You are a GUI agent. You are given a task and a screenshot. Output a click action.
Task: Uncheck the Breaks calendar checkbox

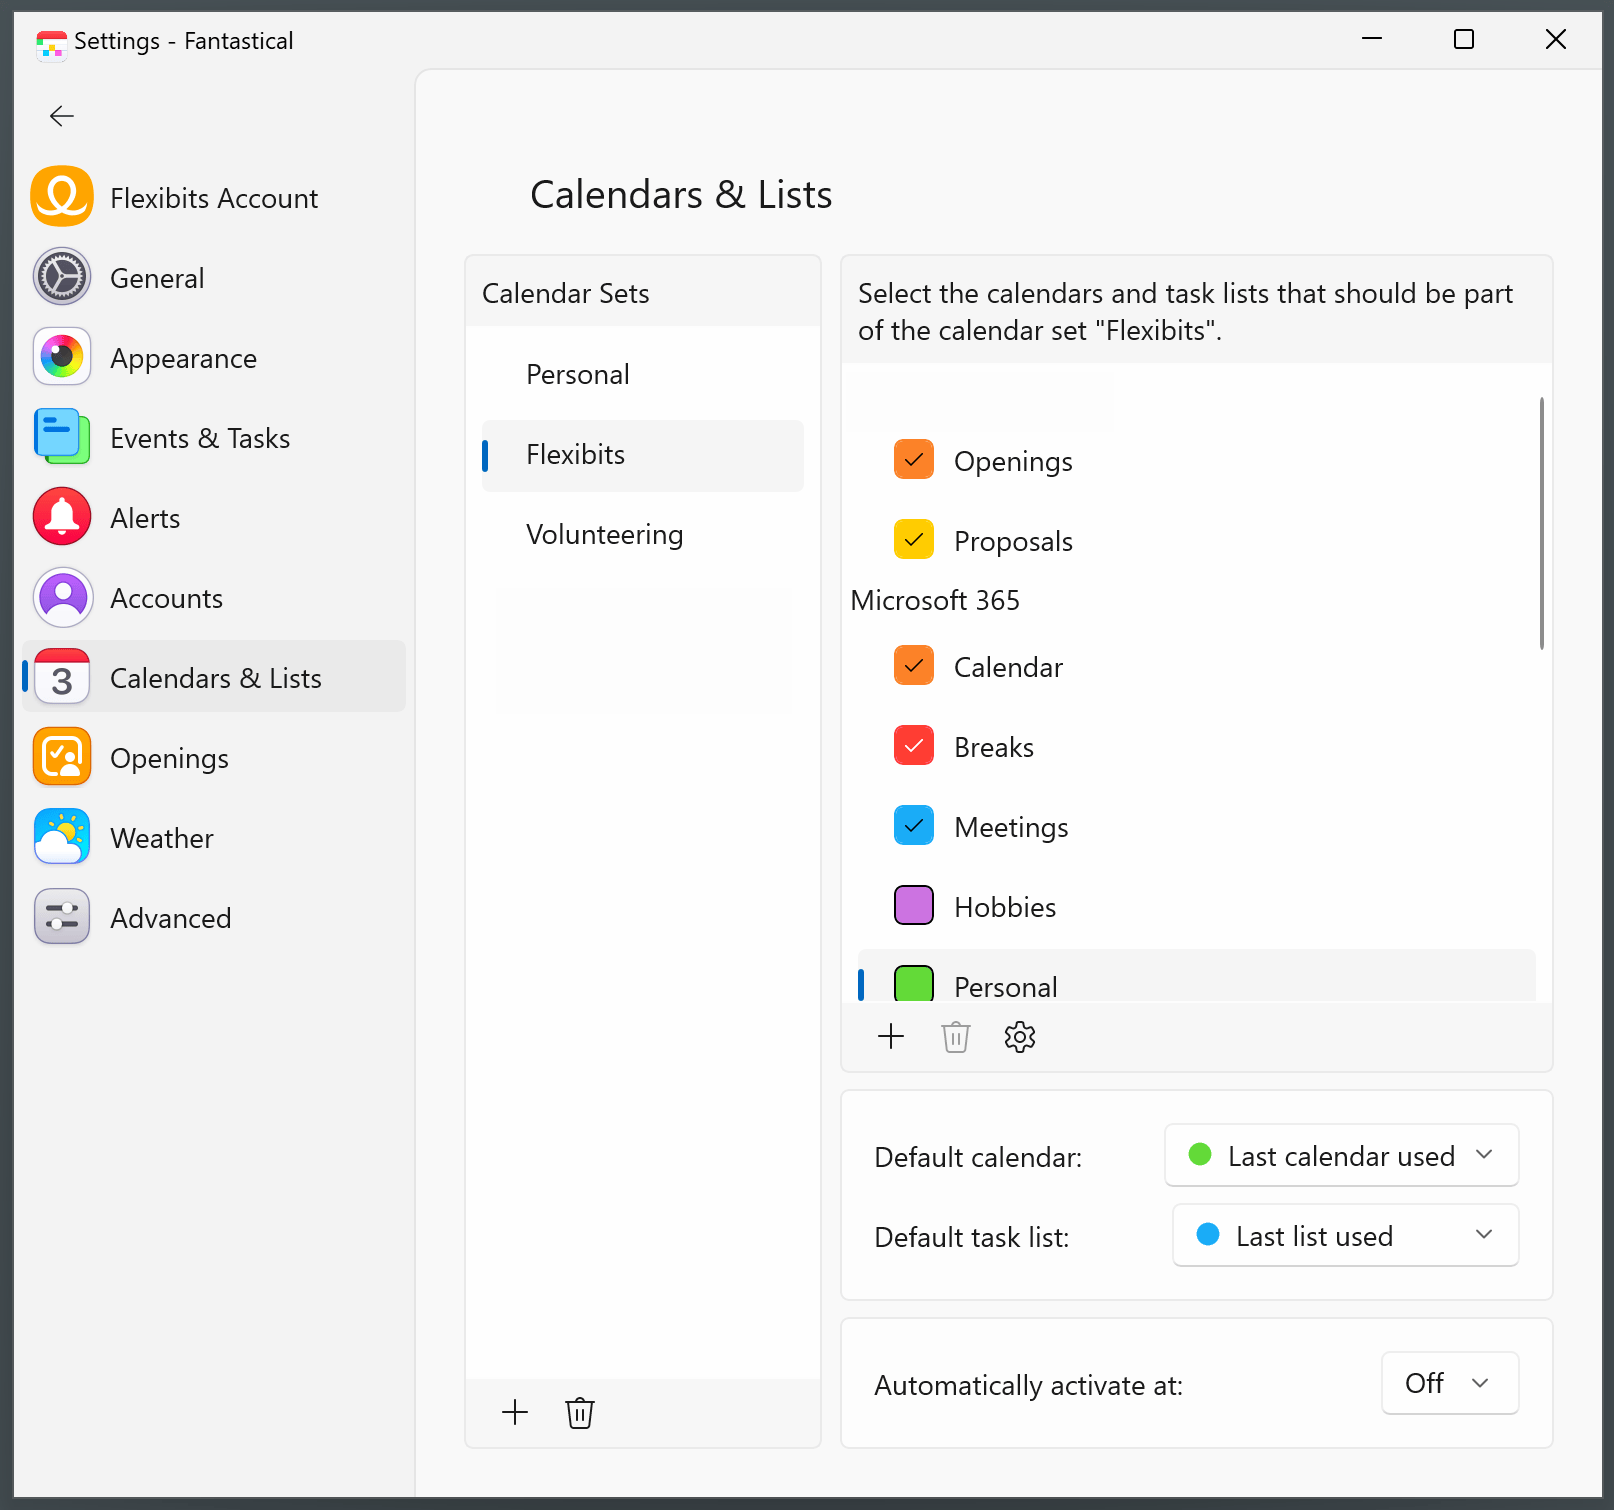coord(914,746)
